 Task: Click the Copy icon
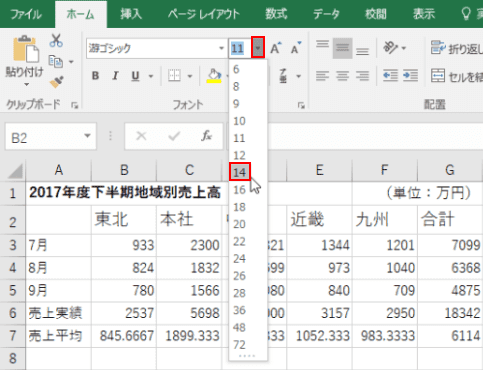point(56,62)
